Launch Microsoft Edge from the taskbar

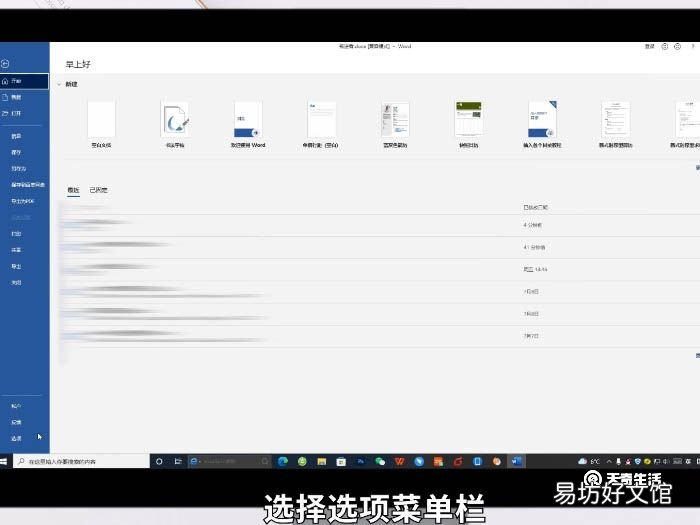283,462
